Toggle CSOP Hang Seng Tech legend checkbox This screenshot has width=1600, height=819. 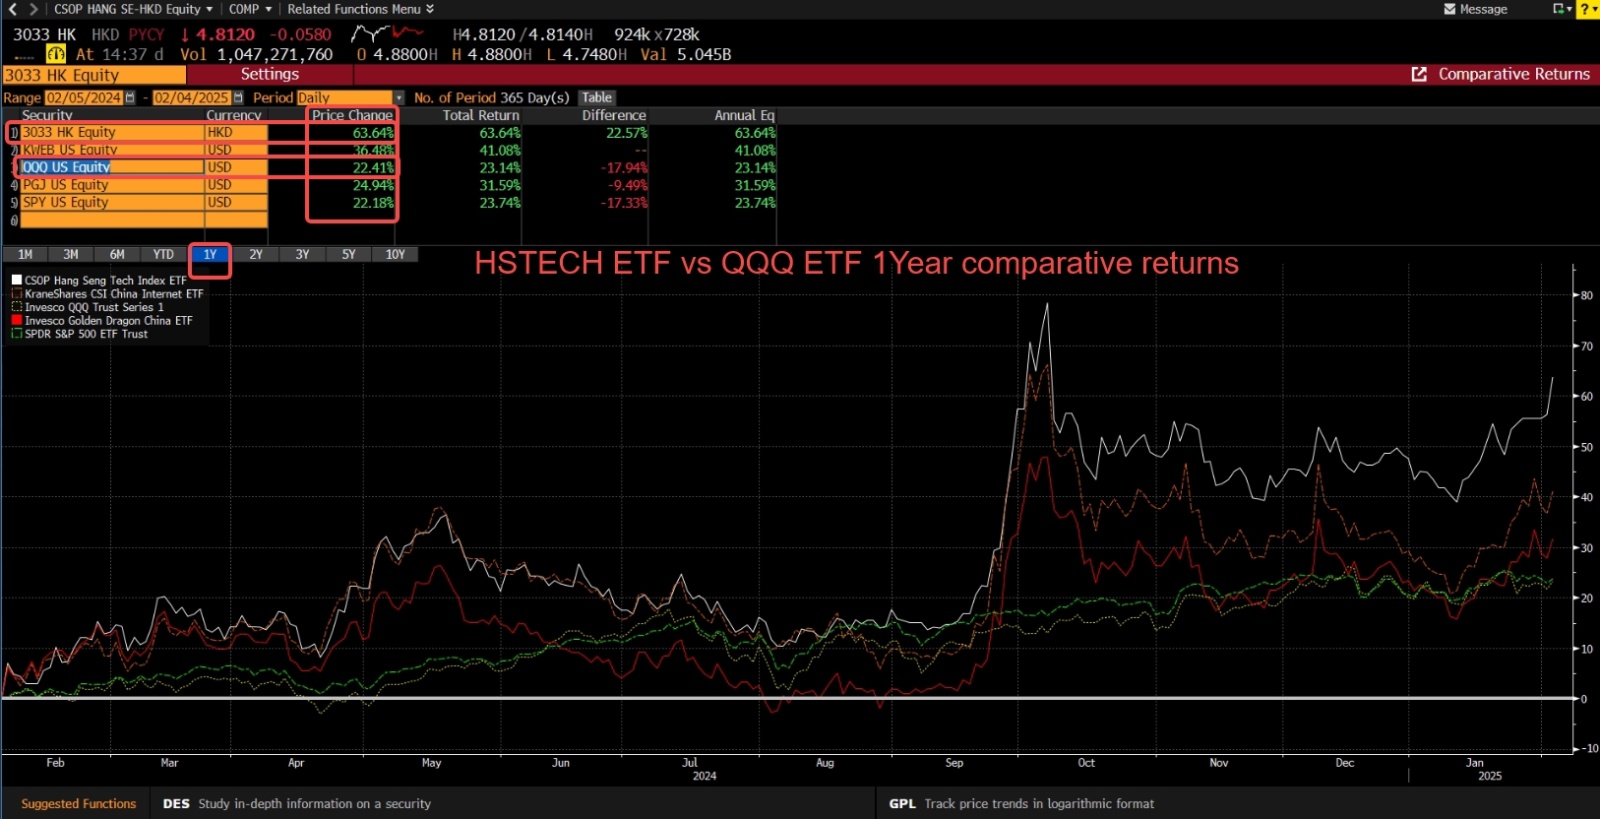pos(16,281)
